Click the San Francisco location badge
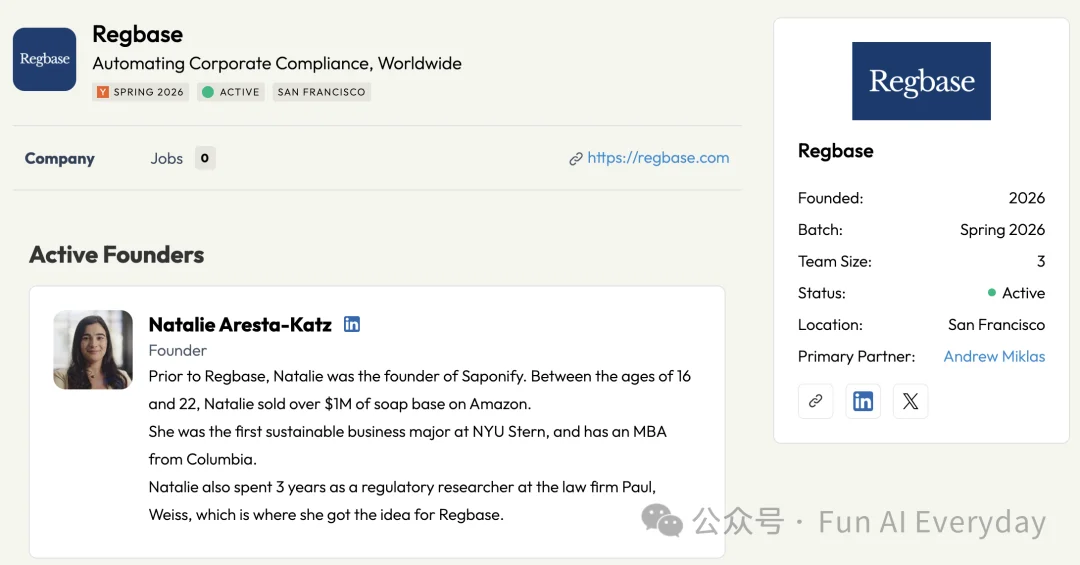The image size is (1080, 565). pyautogui.click(x=322, y=92)
